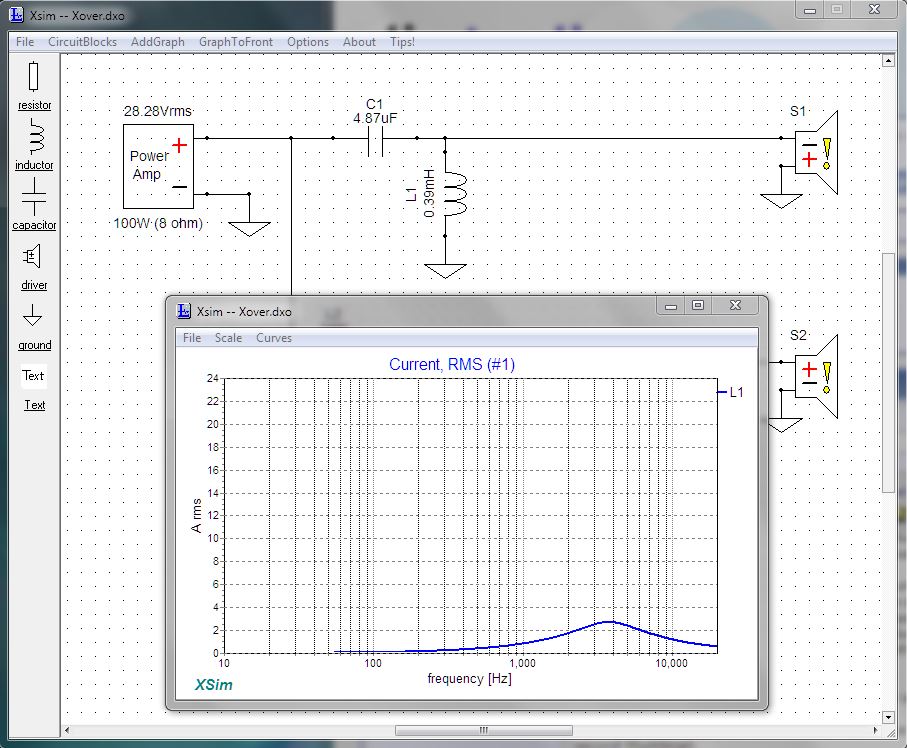Open the Tips! menu
This screenshot has height=748, width=907.
click(402, 42)
